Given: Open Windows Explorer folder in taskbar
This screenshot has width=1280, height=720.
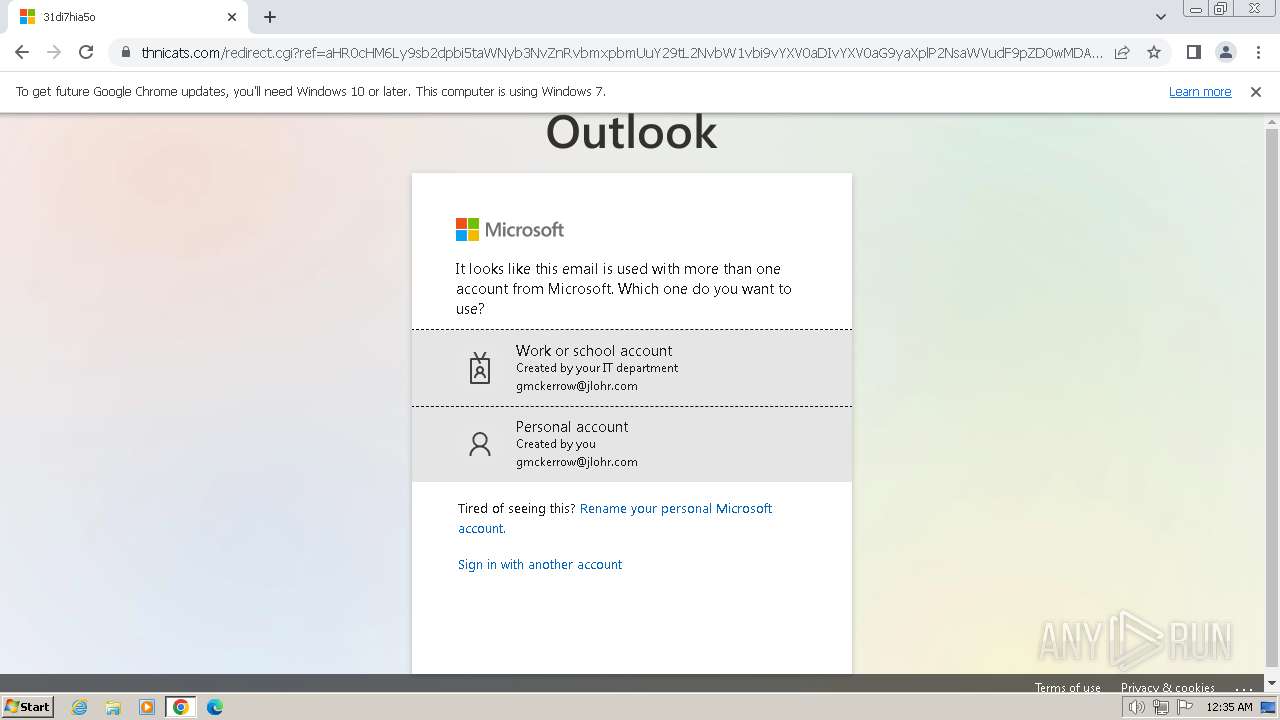Looking at the screenshot, I should point(113,707).
